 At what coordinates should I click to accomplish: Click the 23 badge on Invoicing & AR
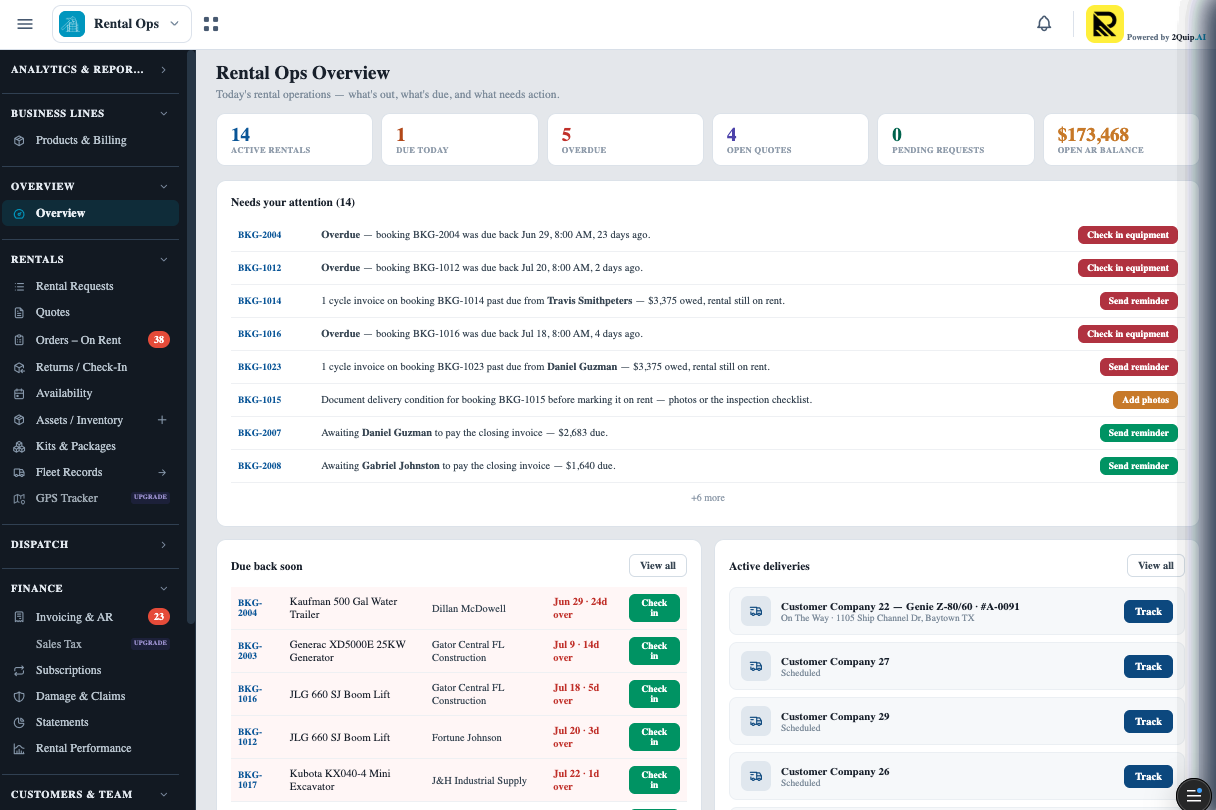(x=159, y=617)
